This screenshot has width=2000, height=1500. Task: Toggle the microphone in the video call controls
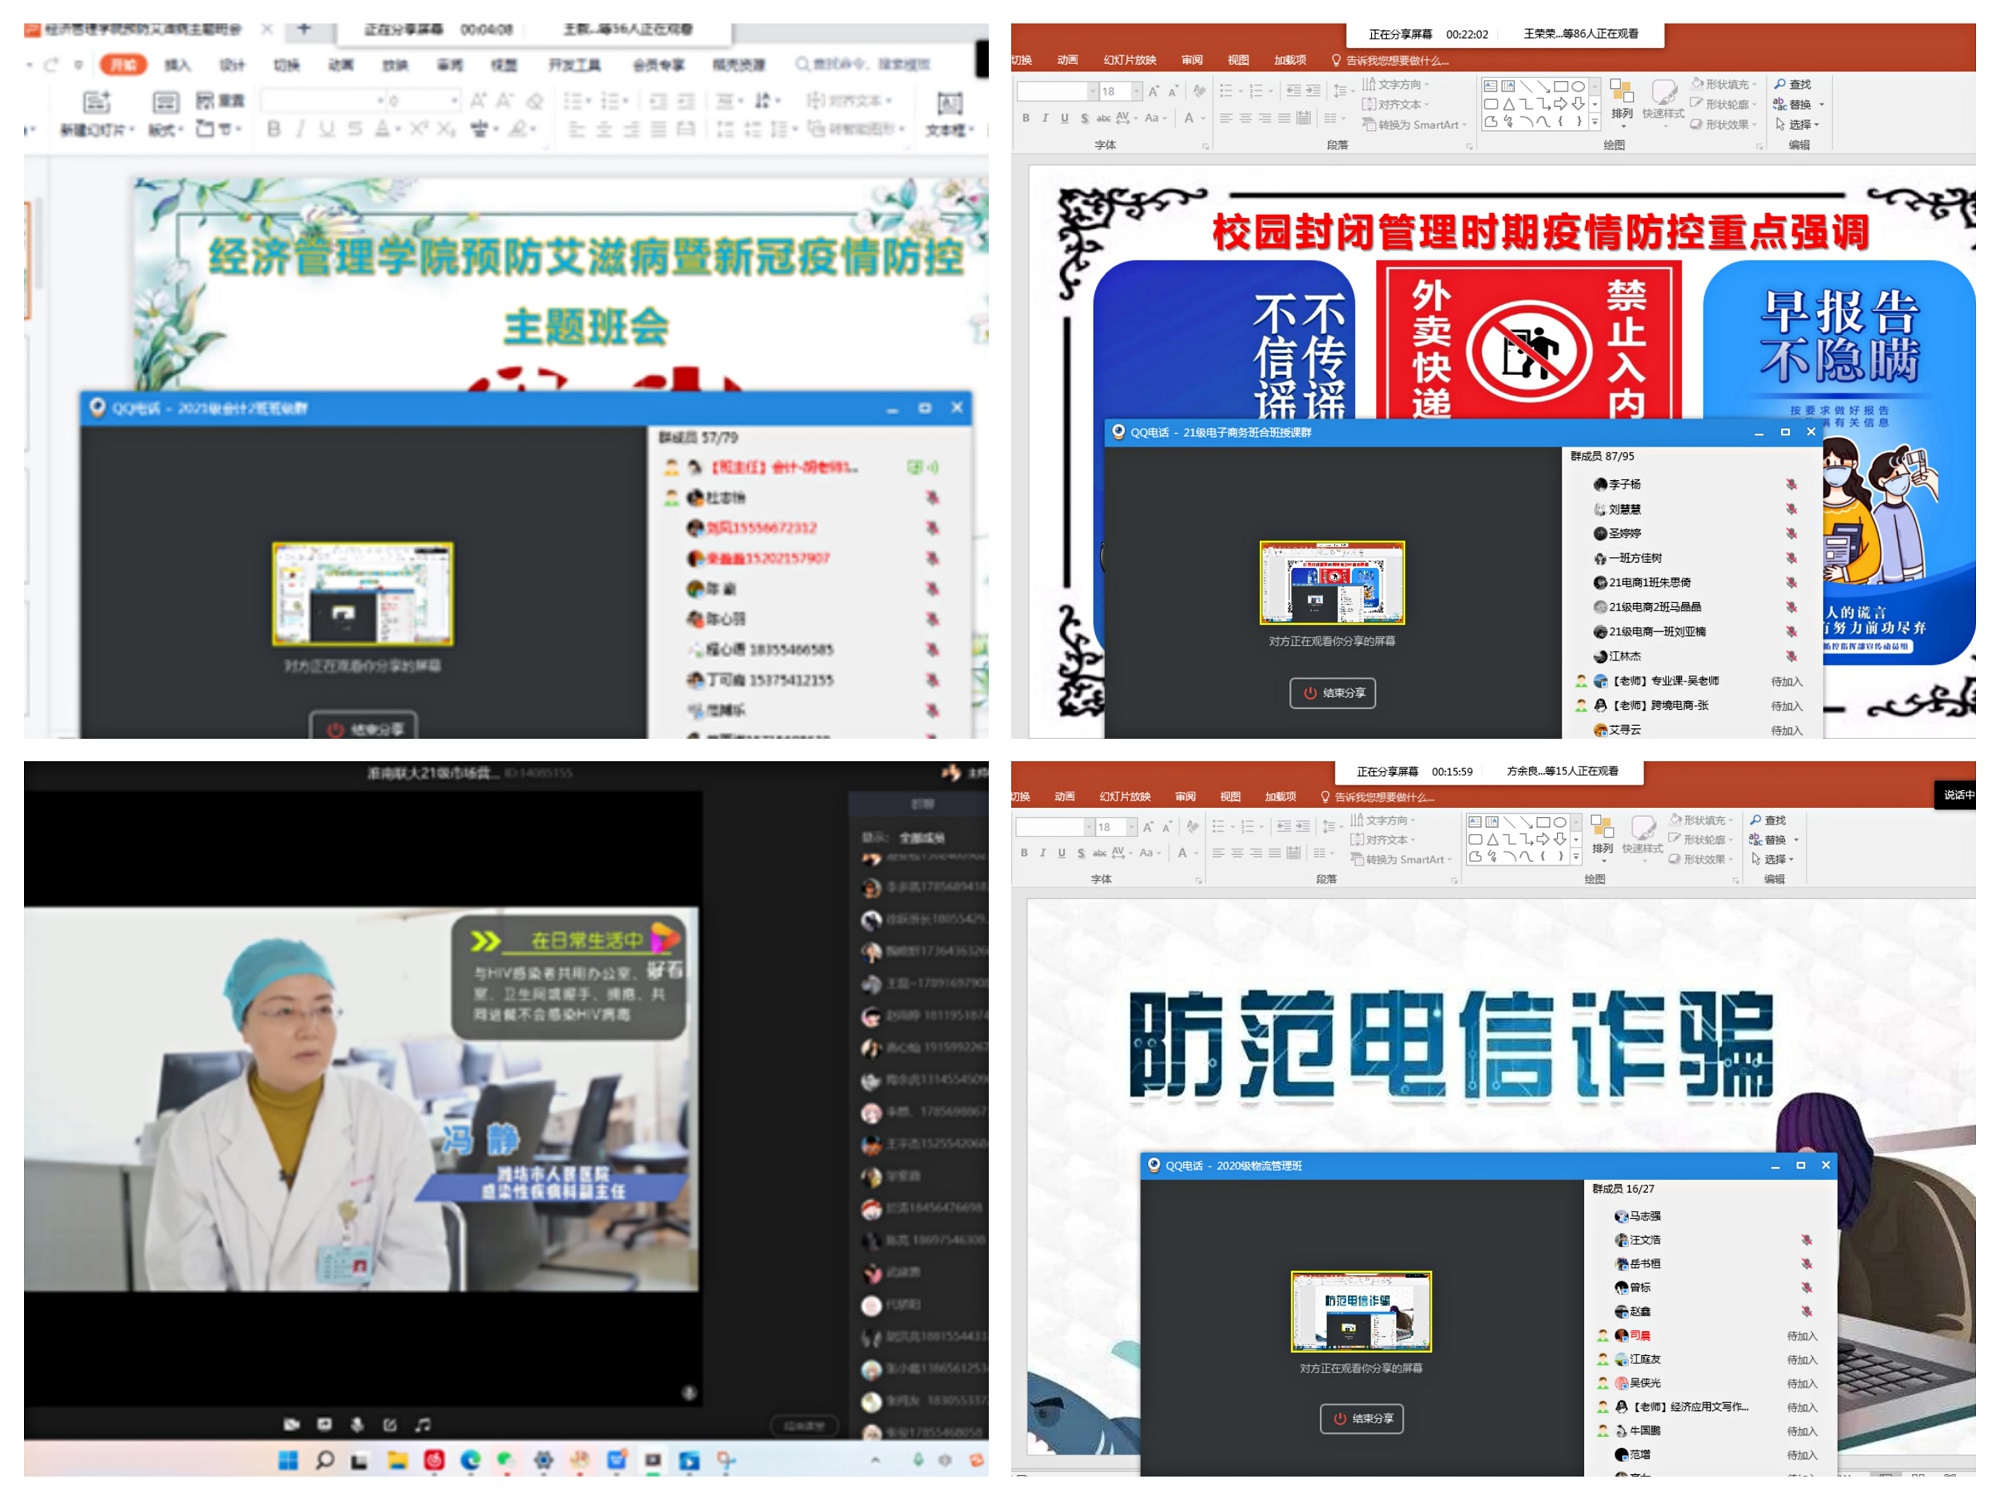[356, 1424]
